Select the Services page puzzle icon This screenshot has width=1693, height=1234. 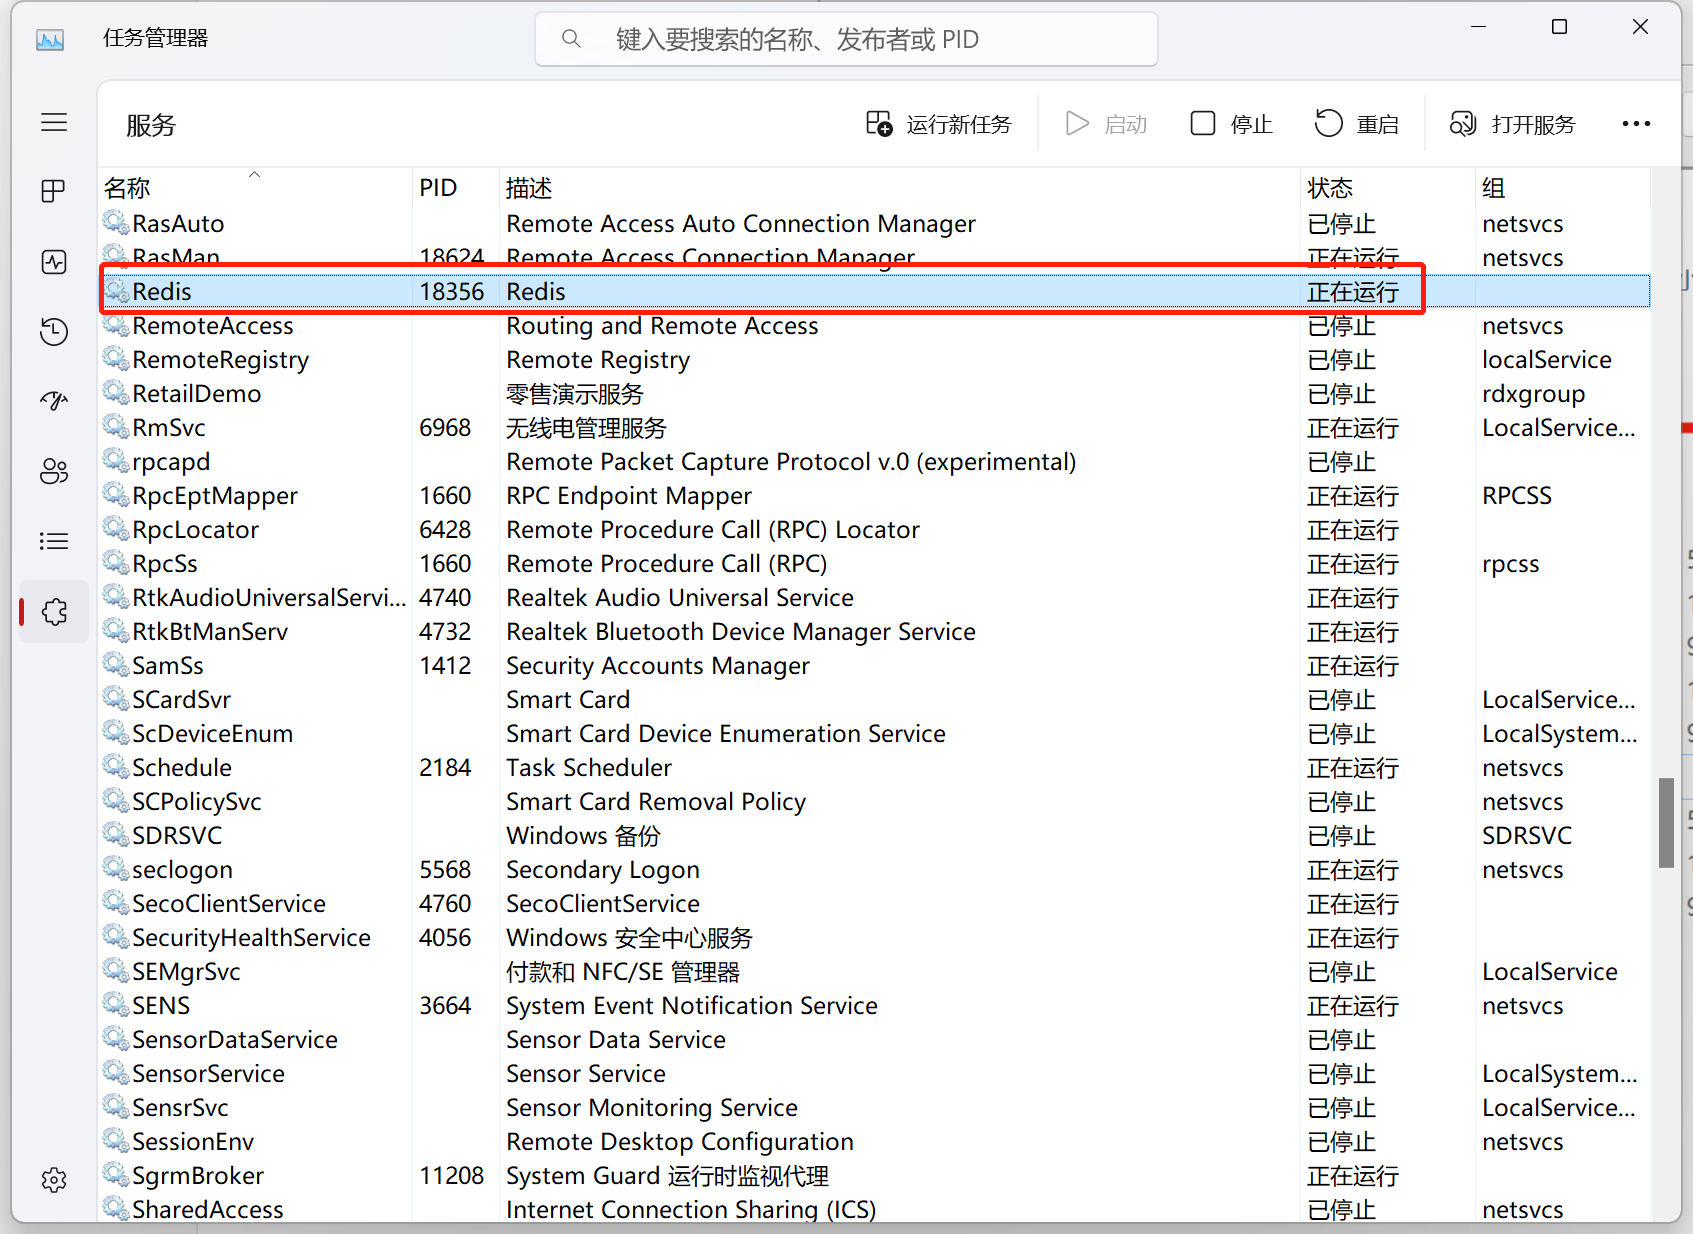coord(54,611)
